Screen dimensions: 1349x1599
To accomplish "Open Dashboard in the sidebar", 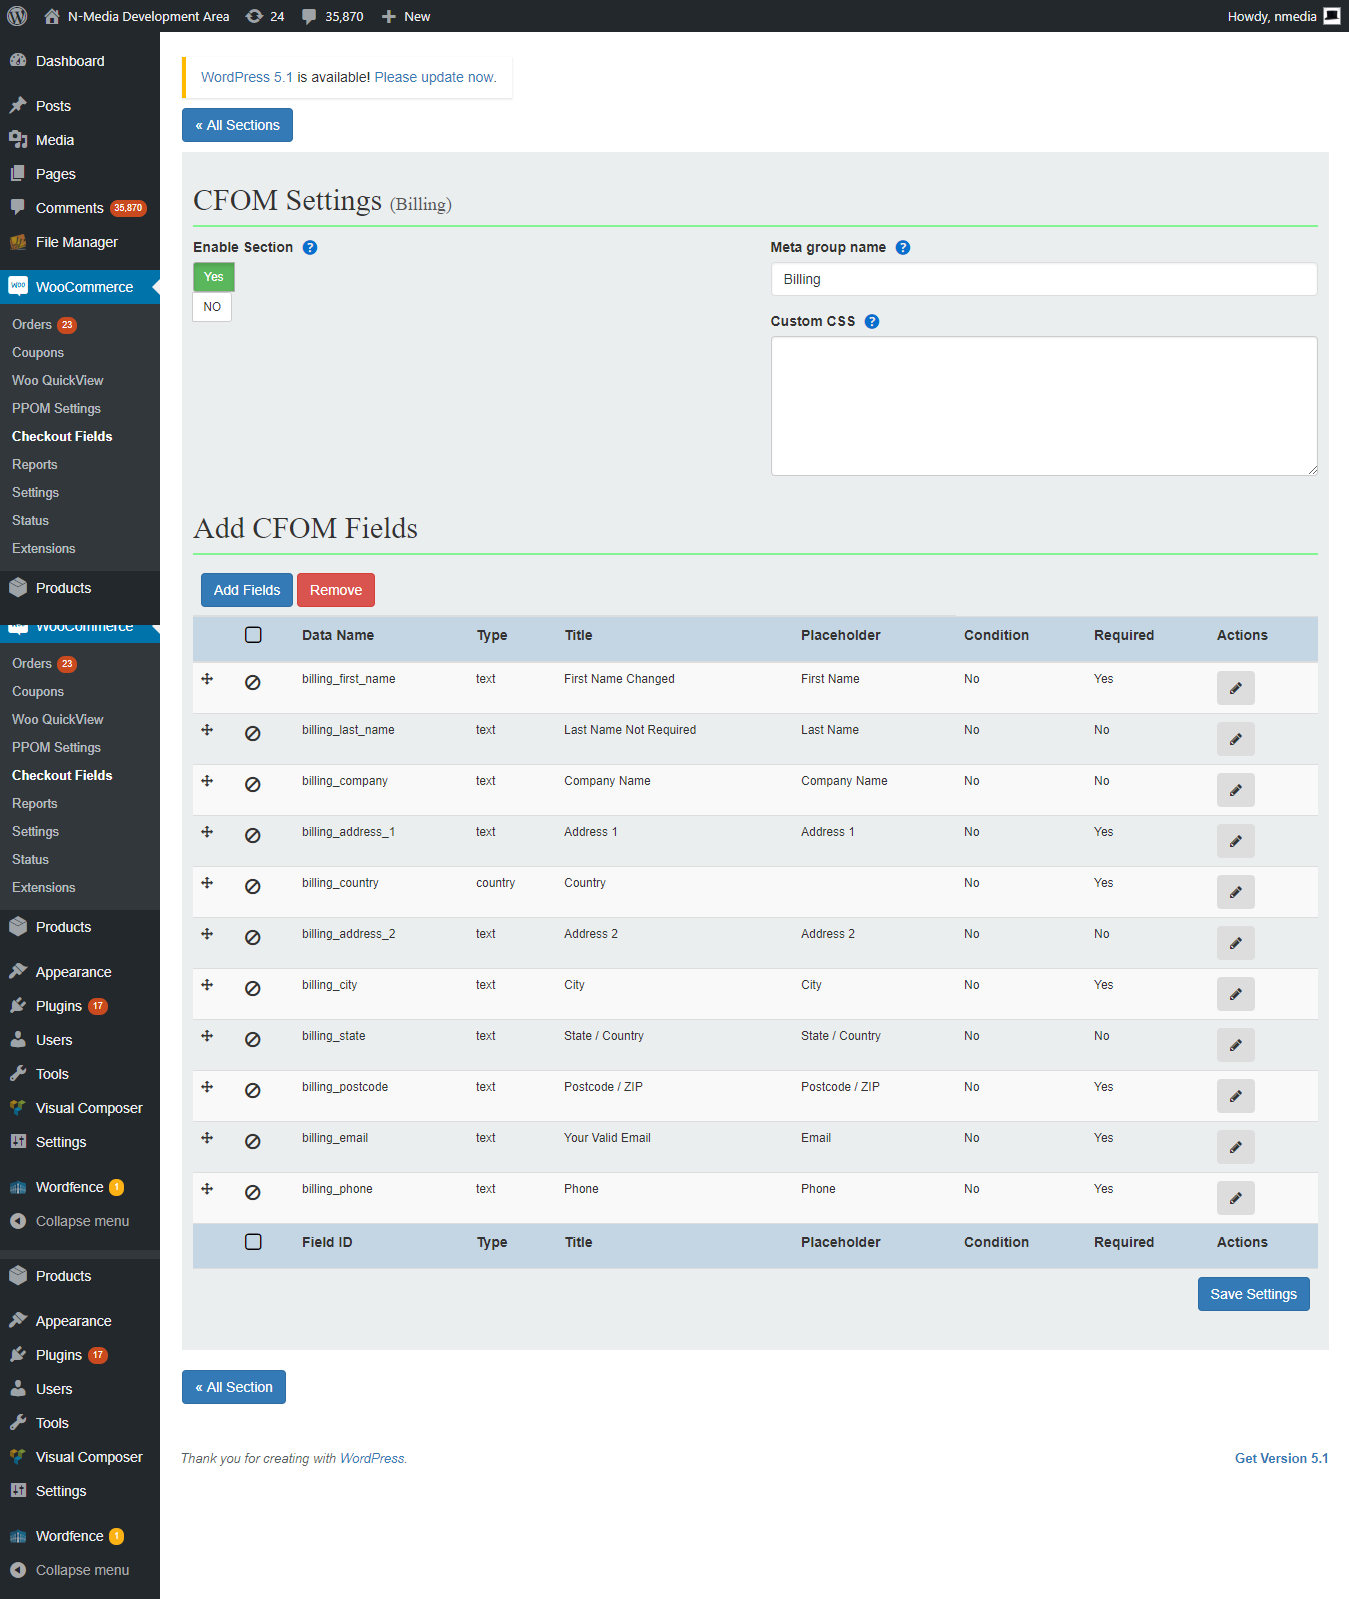I will (70, 61).
